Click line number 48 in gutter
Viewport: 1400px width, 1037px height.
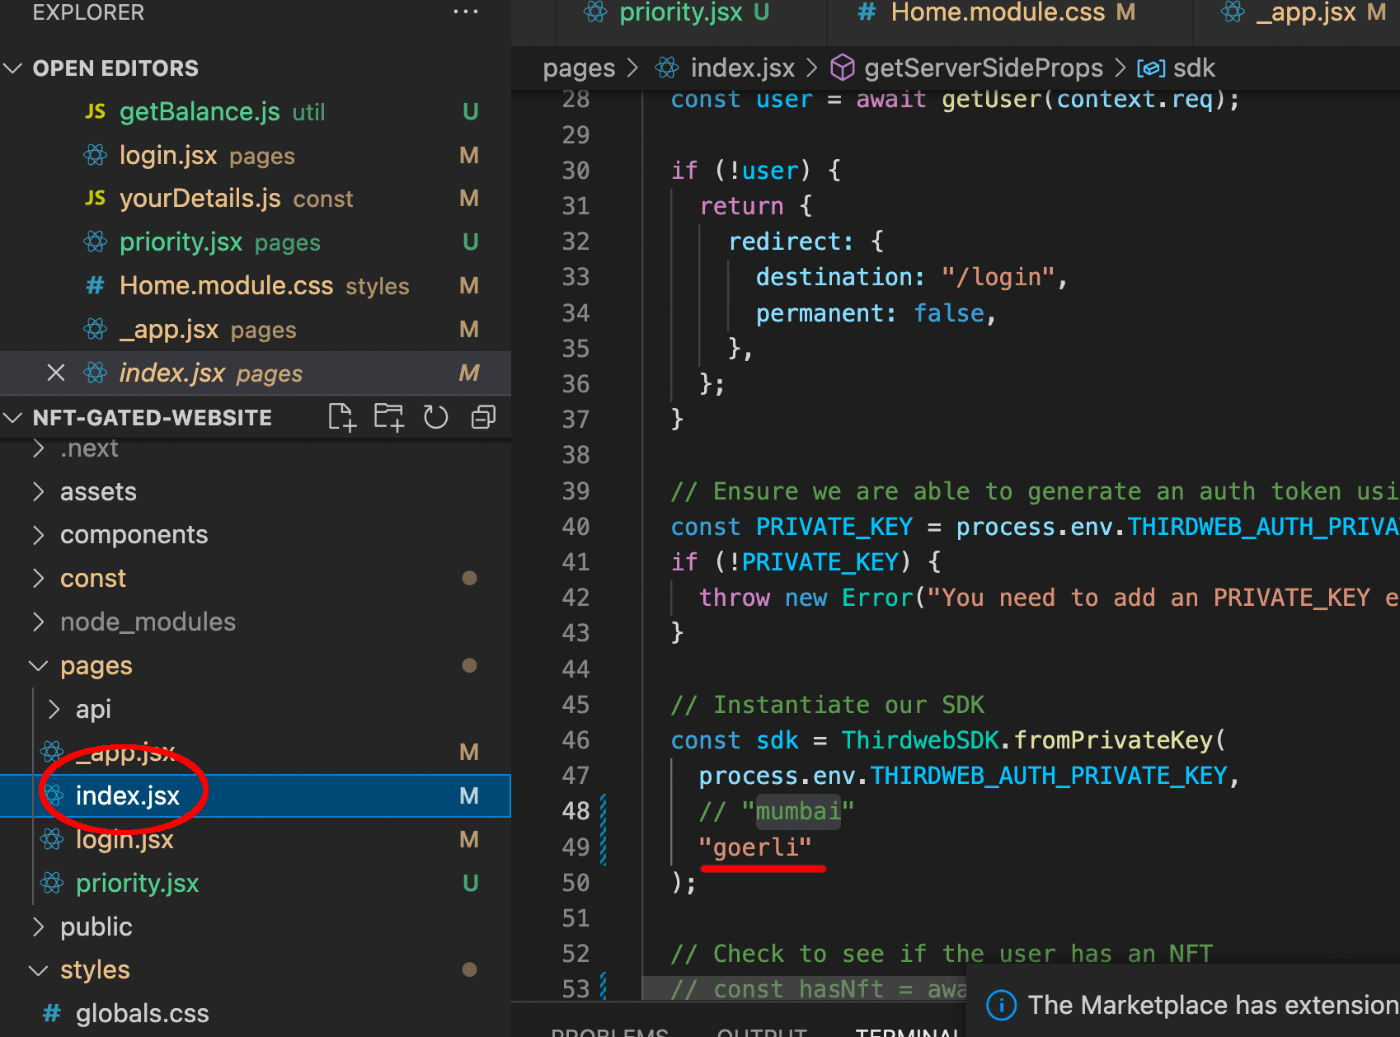[x=576, y=811]
